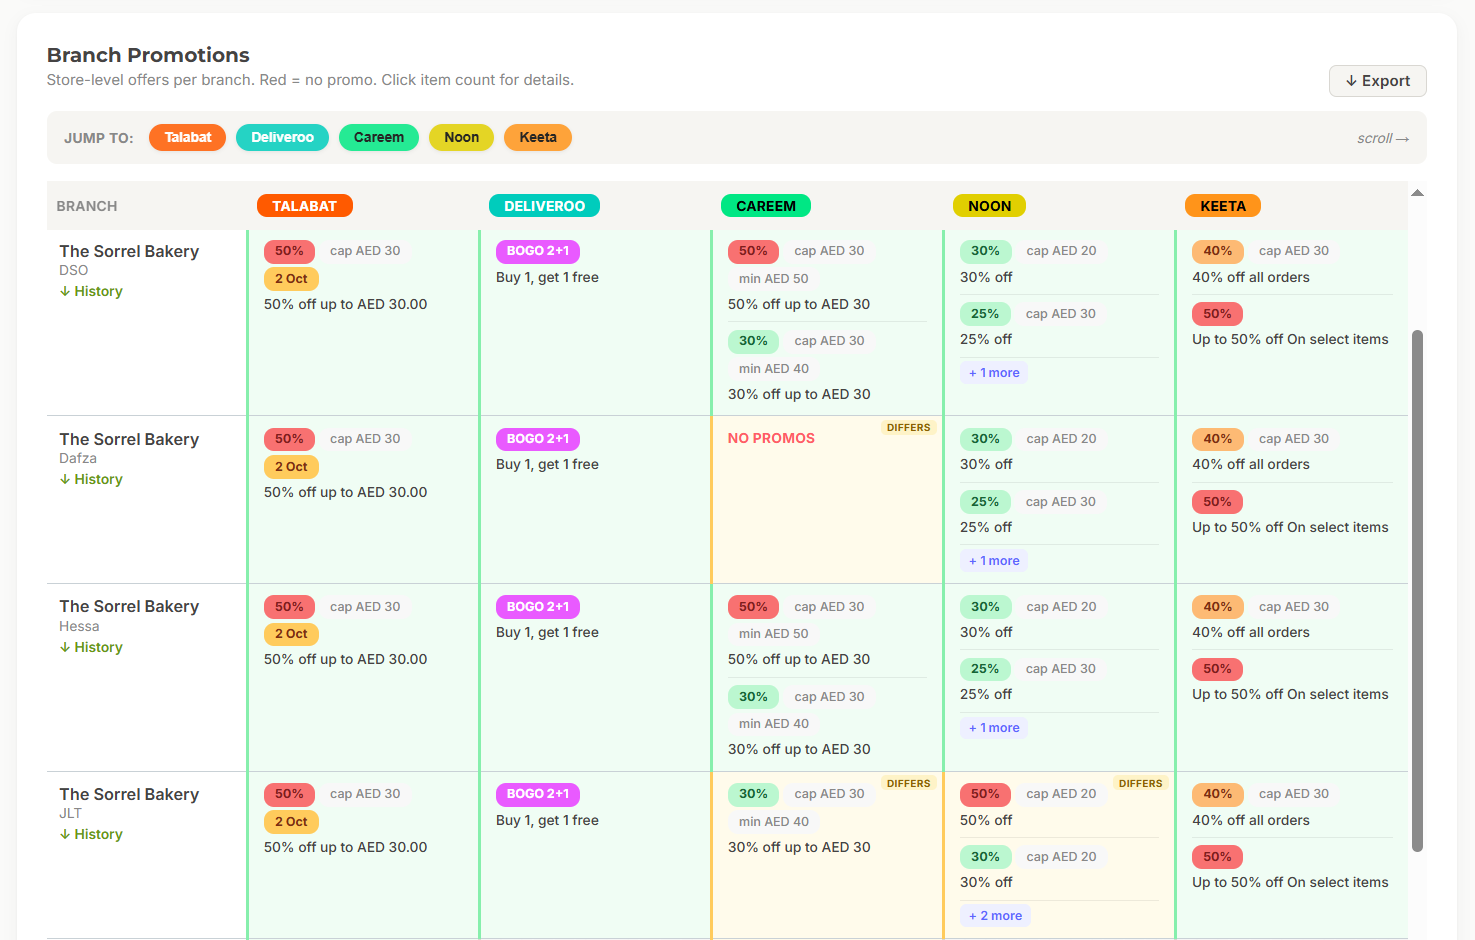Jump to the Careem section pill

(x=379, y=138)
